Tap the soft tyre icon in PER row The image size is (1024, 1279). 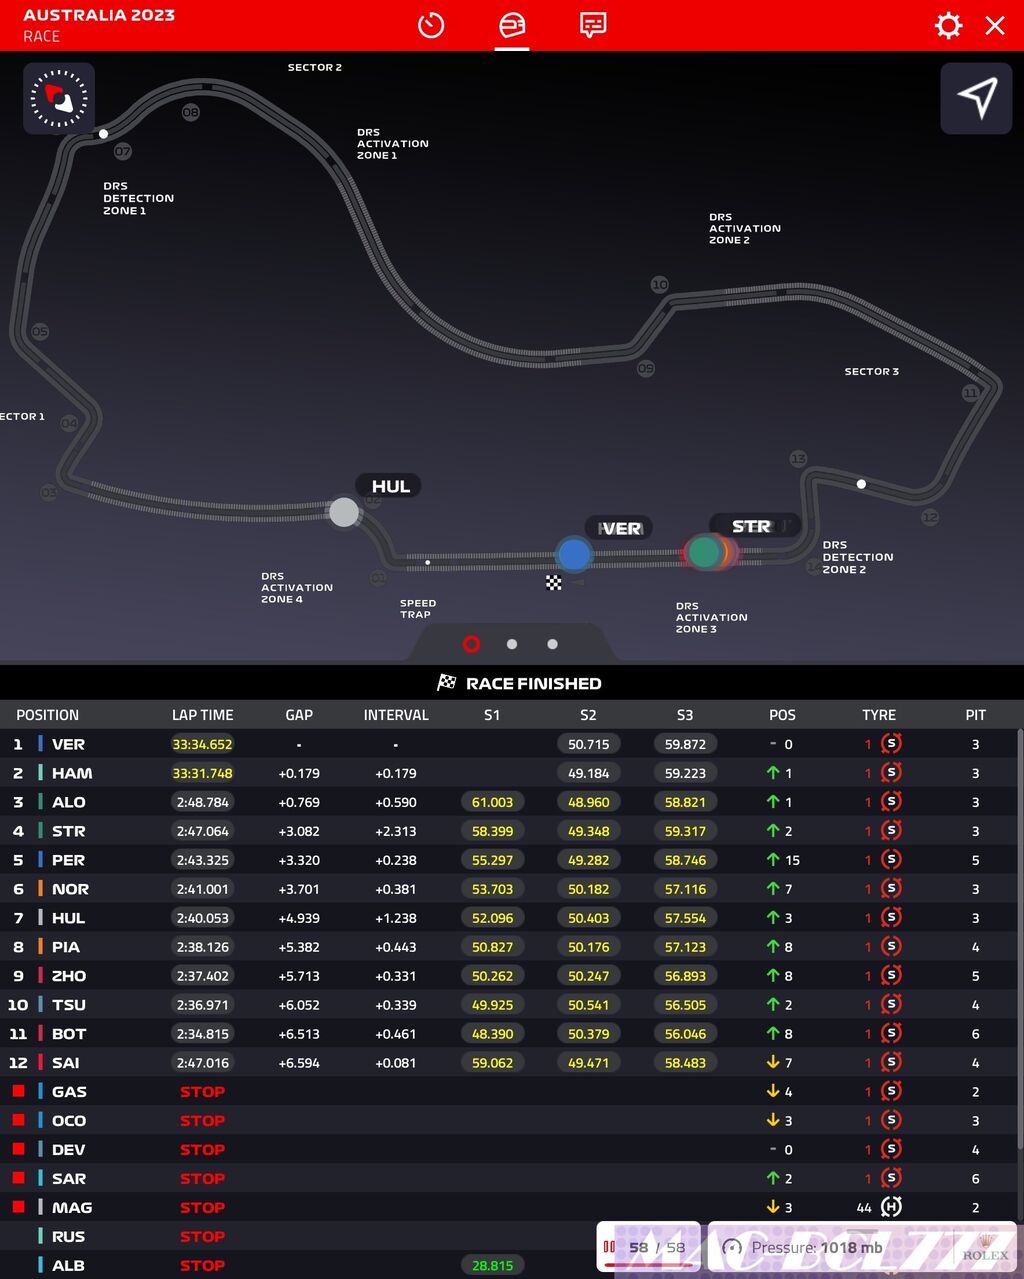point(891,859)
